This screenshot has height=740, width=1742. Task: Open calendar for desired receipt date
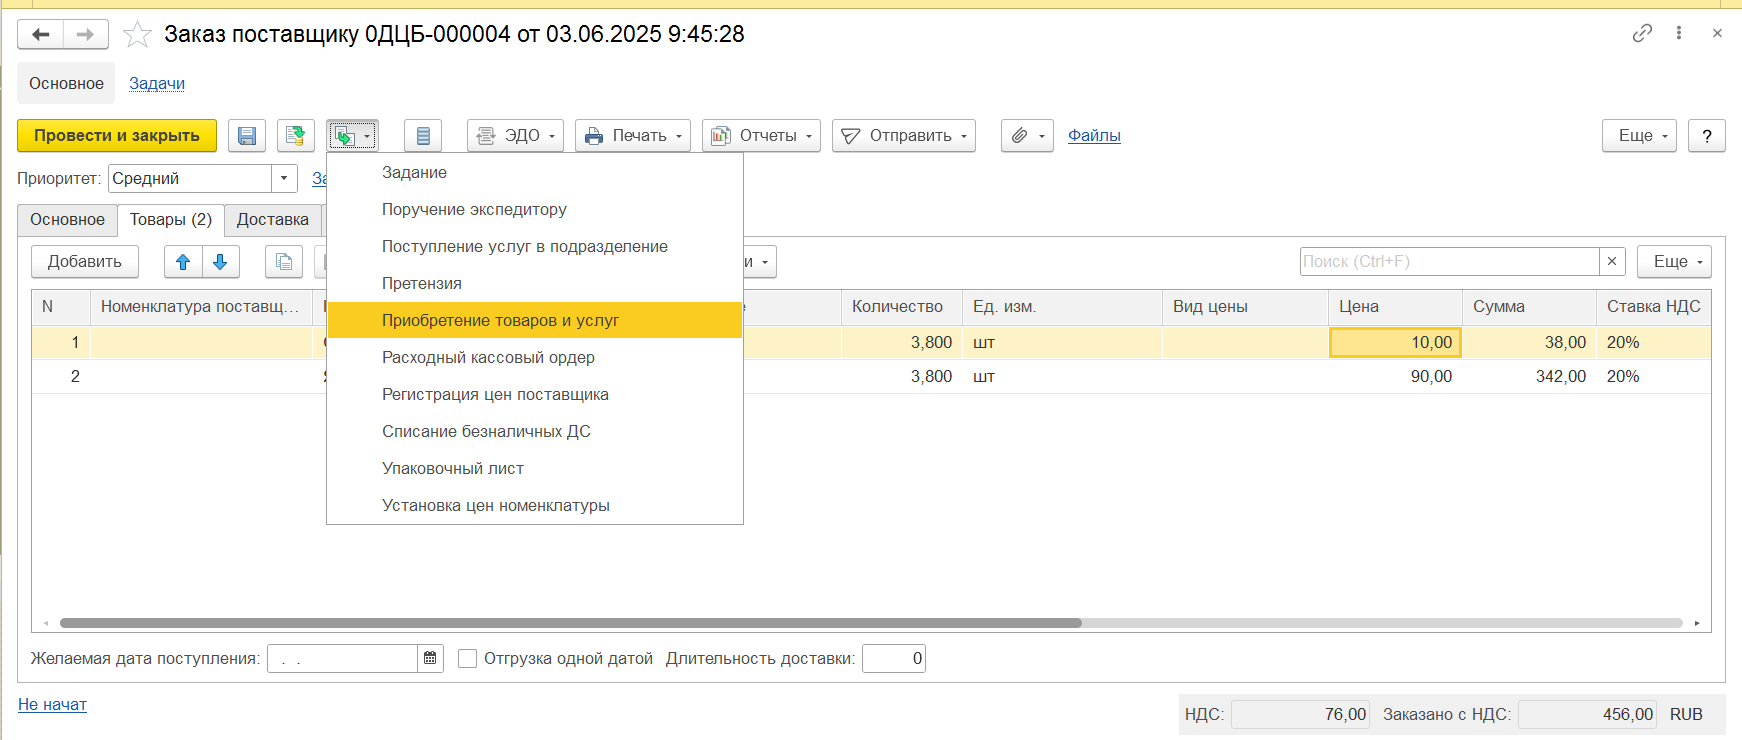tap(430, 658)
